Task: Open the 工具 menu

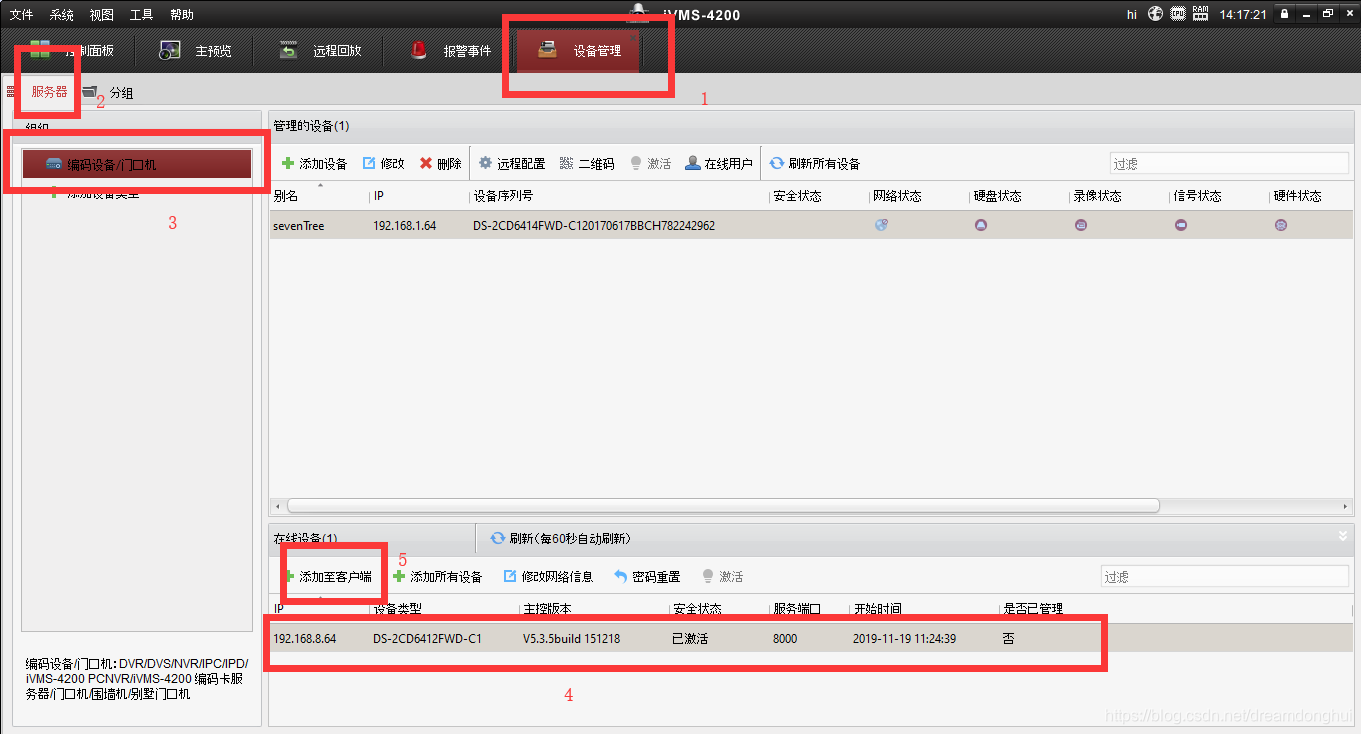Action: click(141, 15)
